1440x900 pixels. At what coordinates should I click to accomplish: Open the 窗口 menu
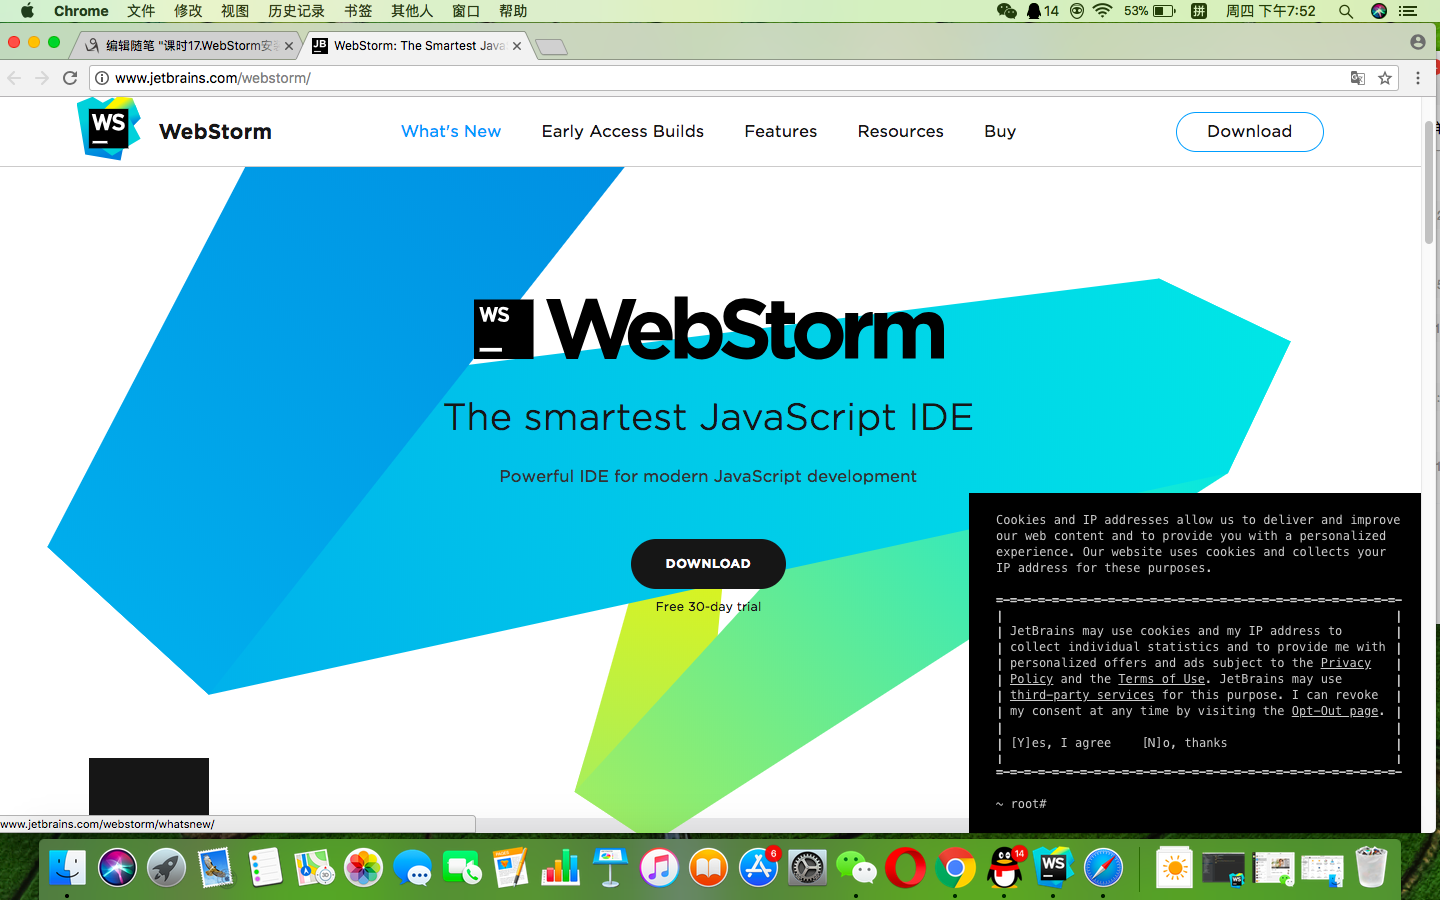coord(466,11)
